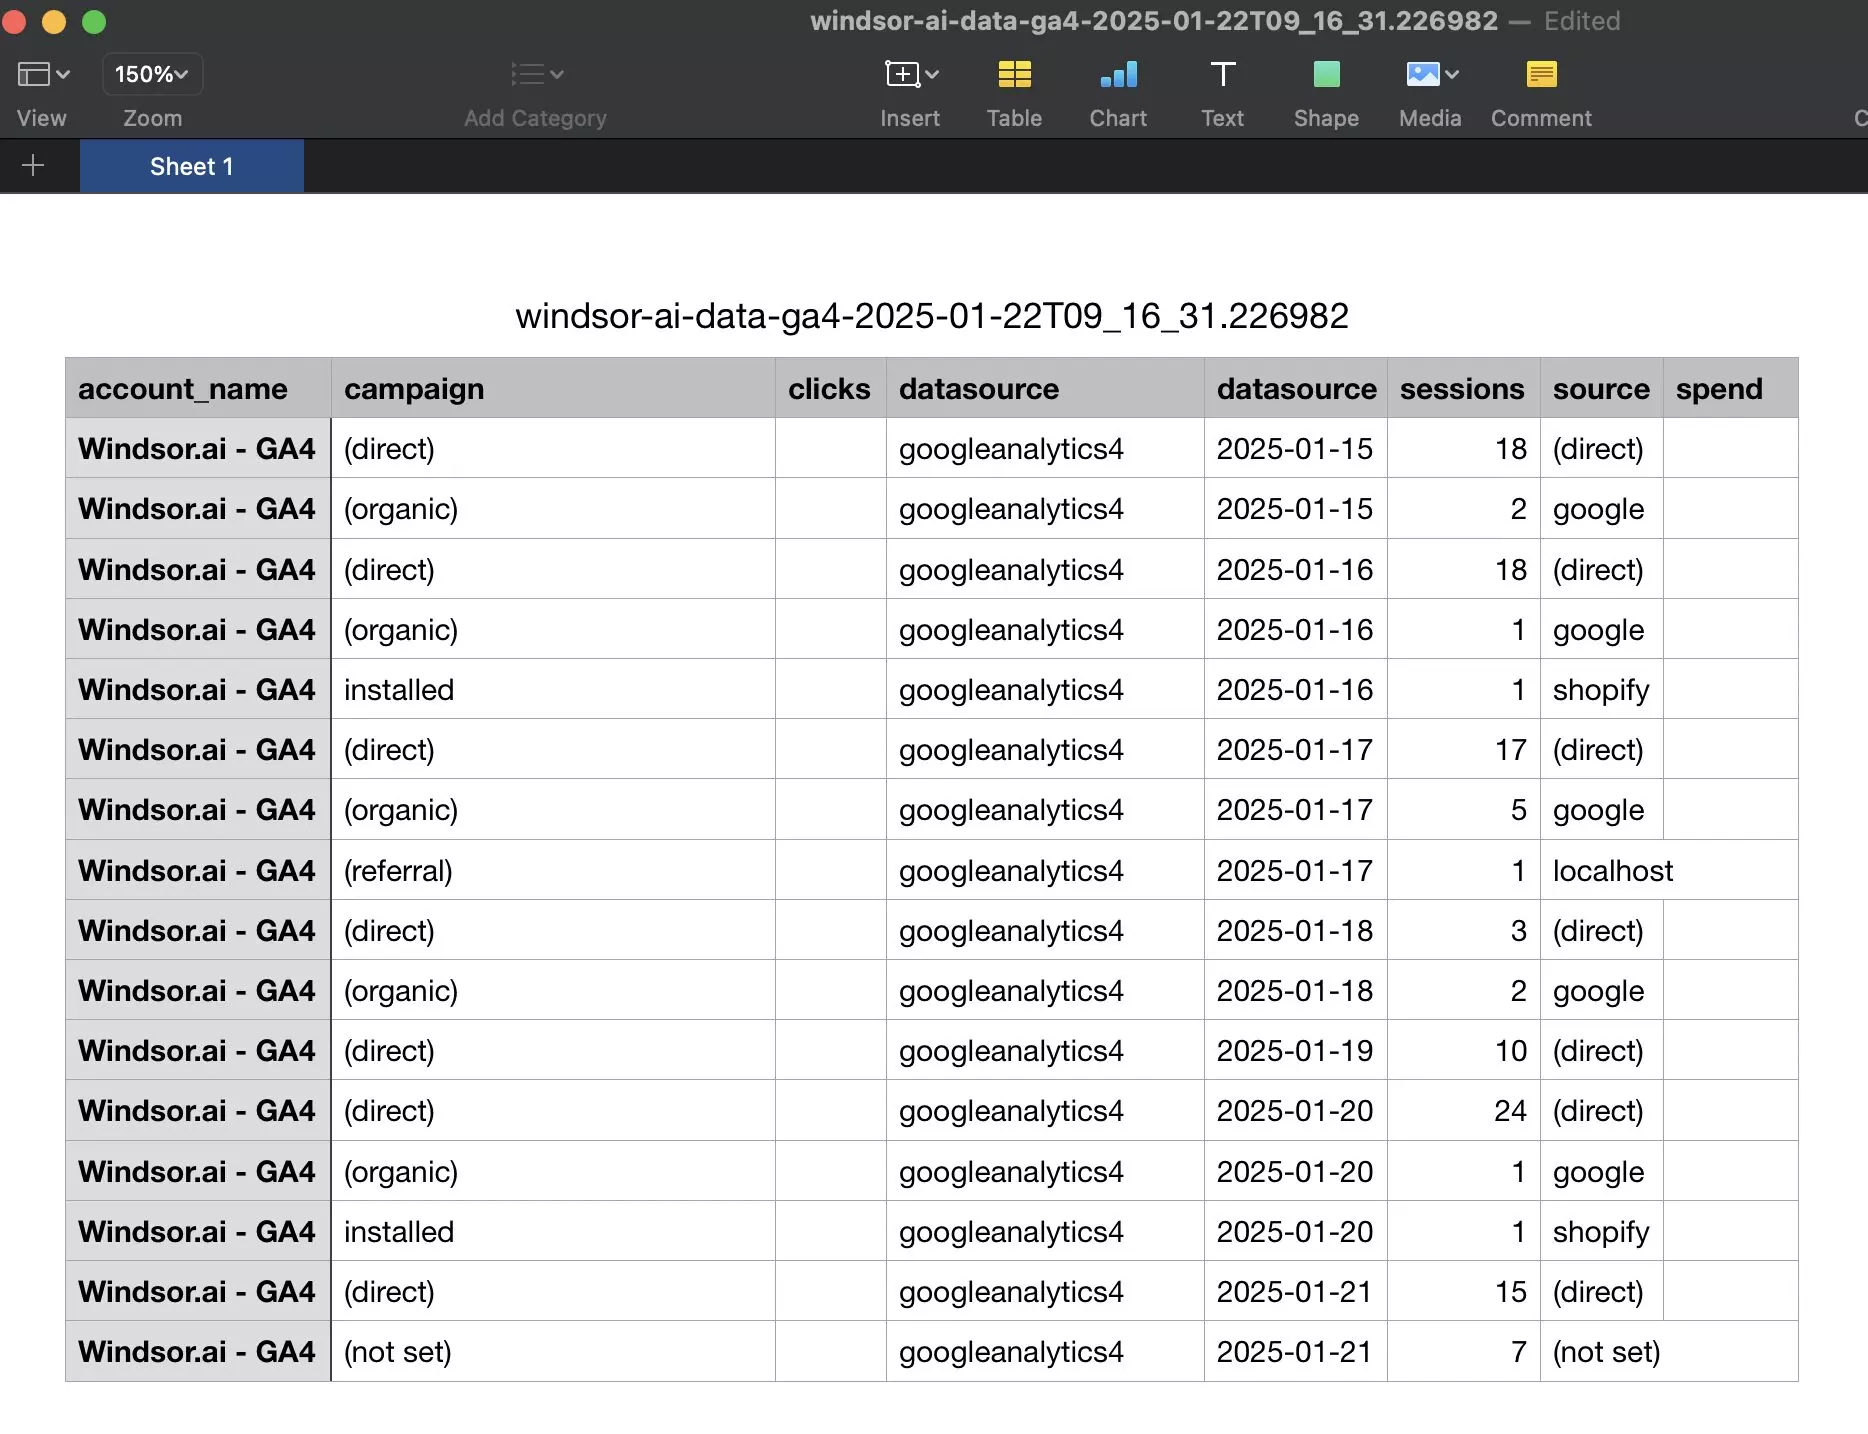Select the shopify source on 2025-01-20 row

(1601, 1231)
